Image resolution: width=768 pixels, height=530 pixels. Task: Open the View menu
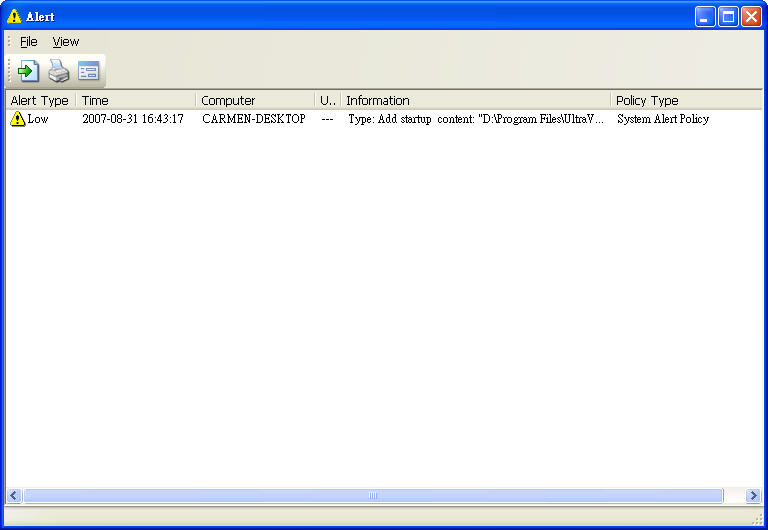pyautogui.click(x=66, y=42)
